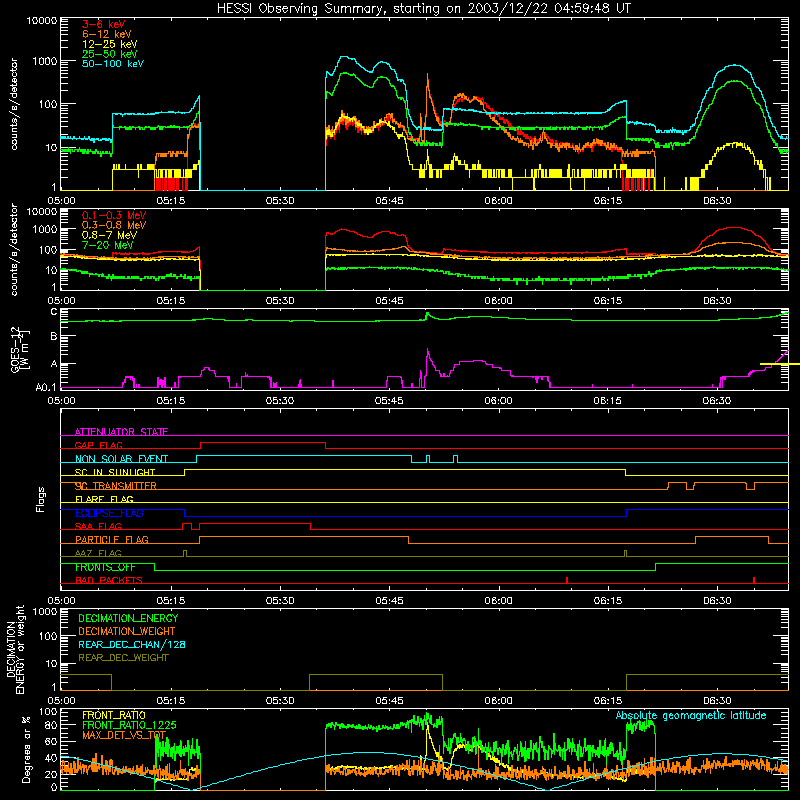Select the GAP_FLAG label
This screenshot has height=800, width=800.
(98, 445)
